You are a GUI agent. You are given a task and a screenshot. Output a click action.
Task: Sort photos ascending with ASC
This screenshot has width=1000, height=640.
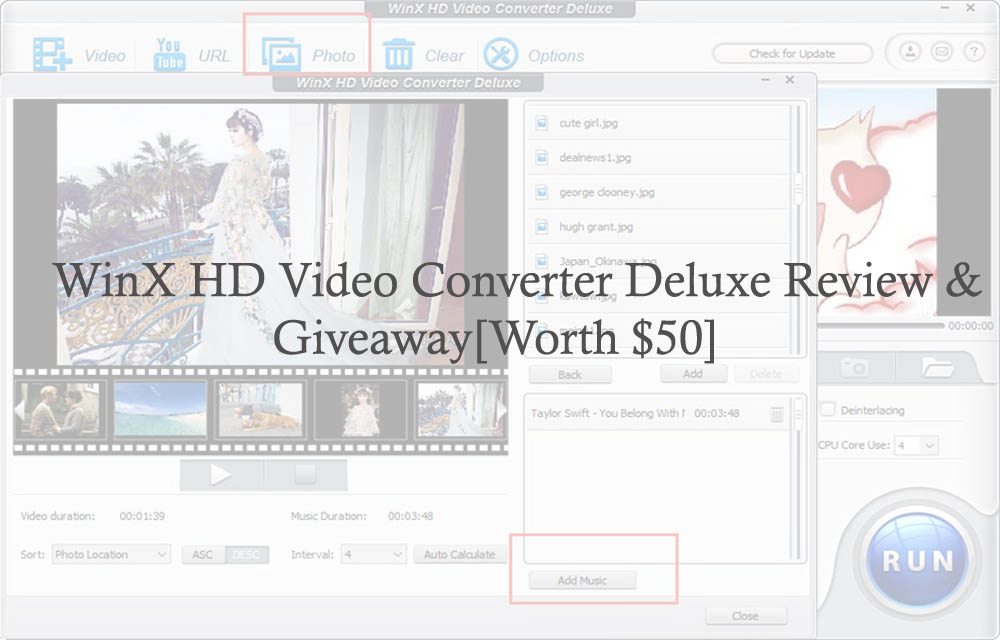203,555
